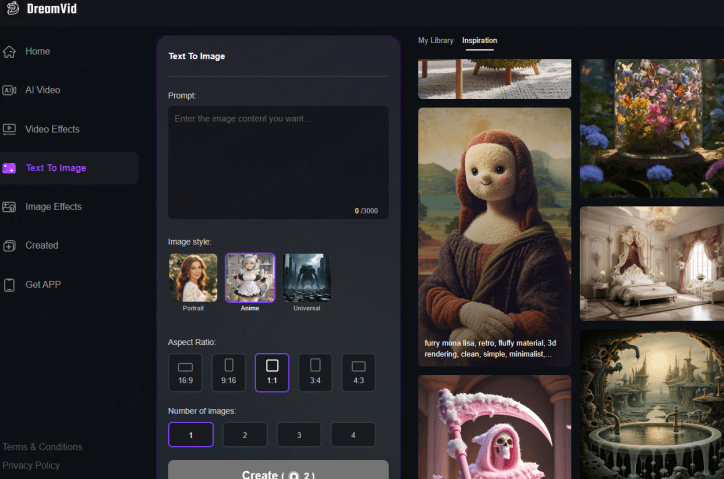Click the furry mona lisa prompt caption
Image resolution: width=724 pixels, height=479 pixels.
tap(490, 348)
